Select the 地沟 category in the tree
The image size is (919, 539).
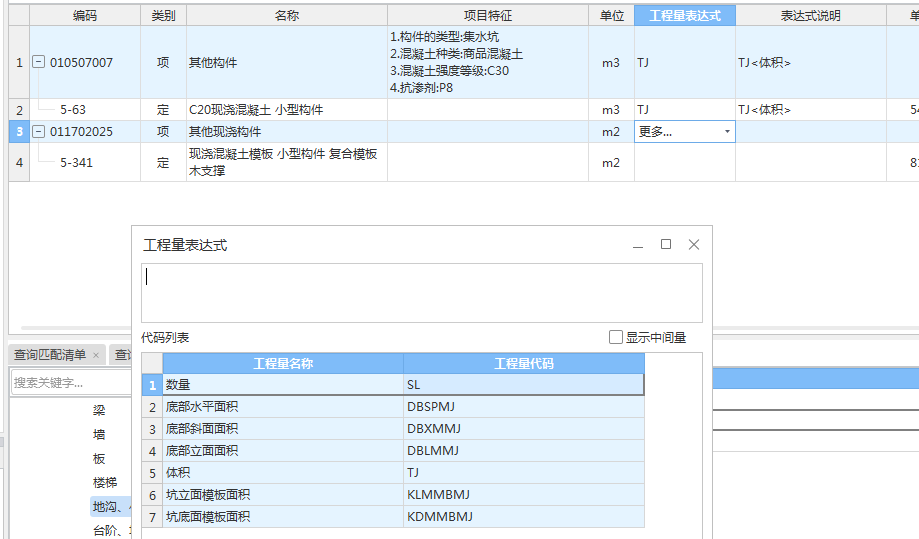click(111, 506)
